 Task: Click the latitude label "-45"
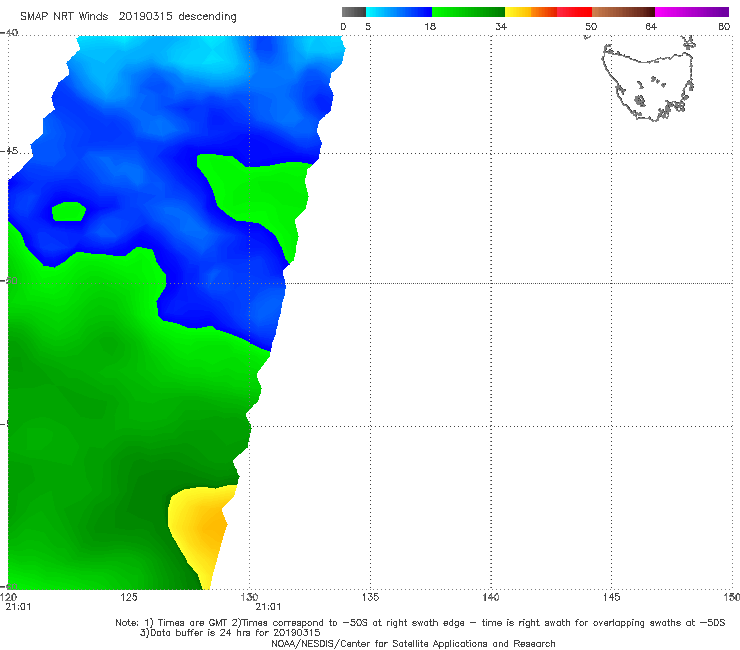[9, 151]
